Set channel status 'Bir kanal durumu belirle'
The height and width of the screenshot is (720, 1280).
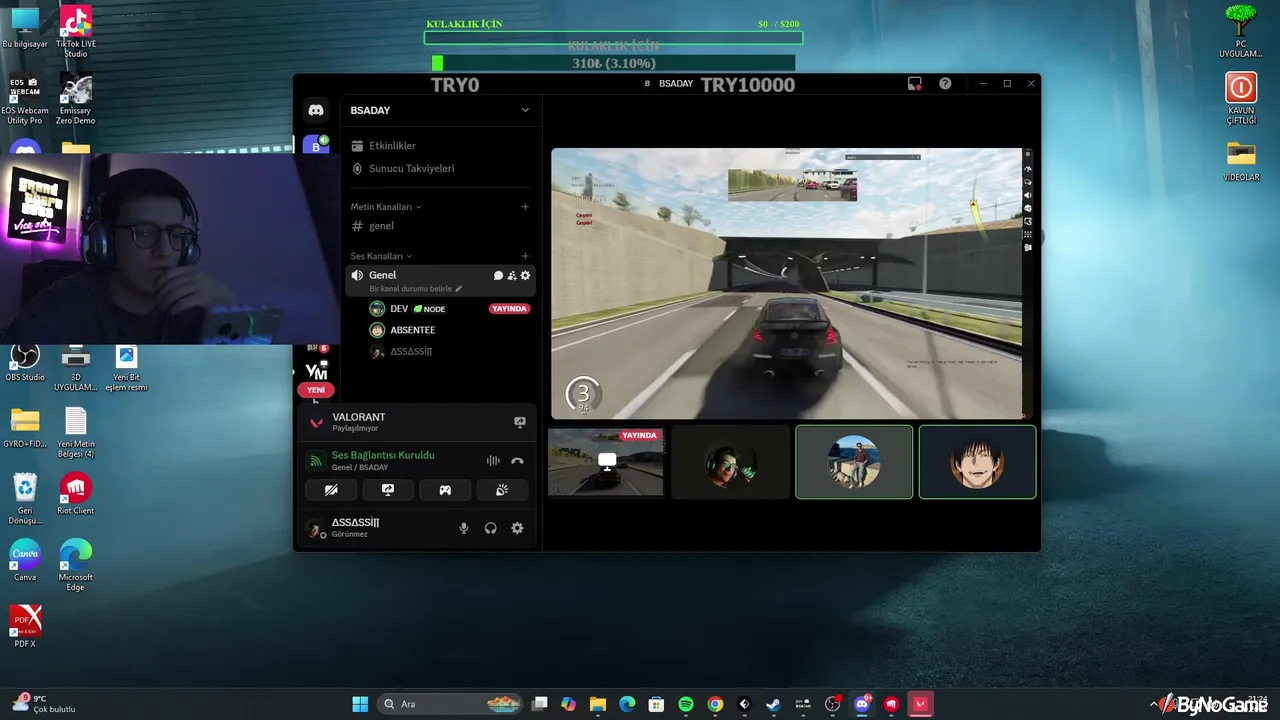point(416,289)
